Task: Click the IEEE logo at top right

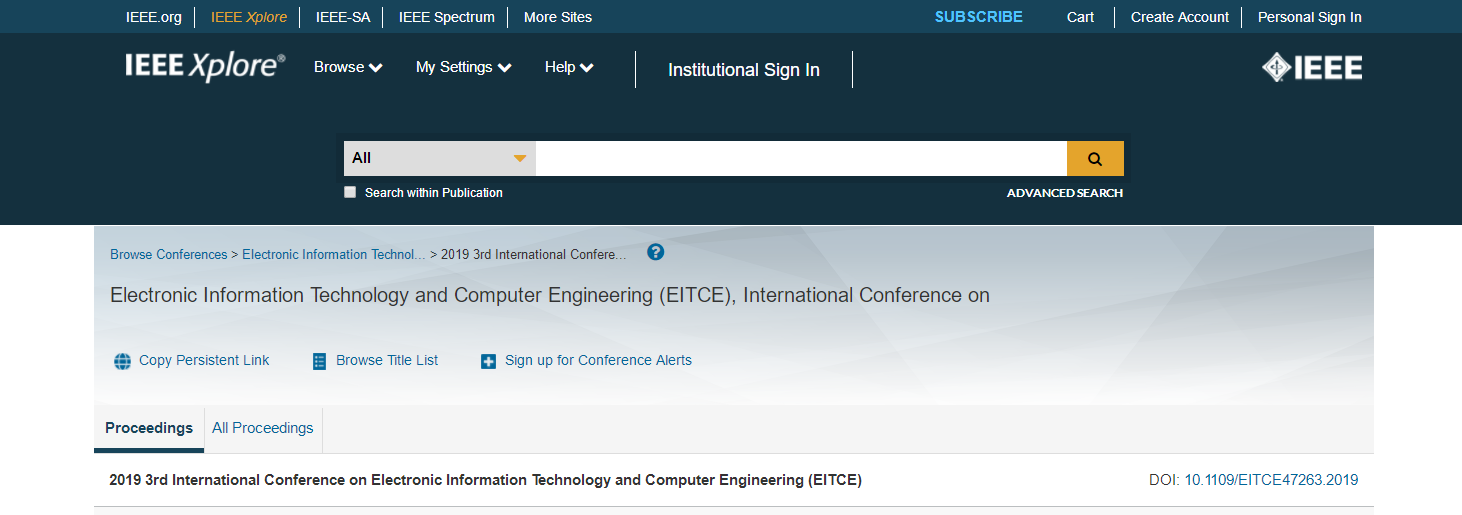Action: click(1312, 68)
